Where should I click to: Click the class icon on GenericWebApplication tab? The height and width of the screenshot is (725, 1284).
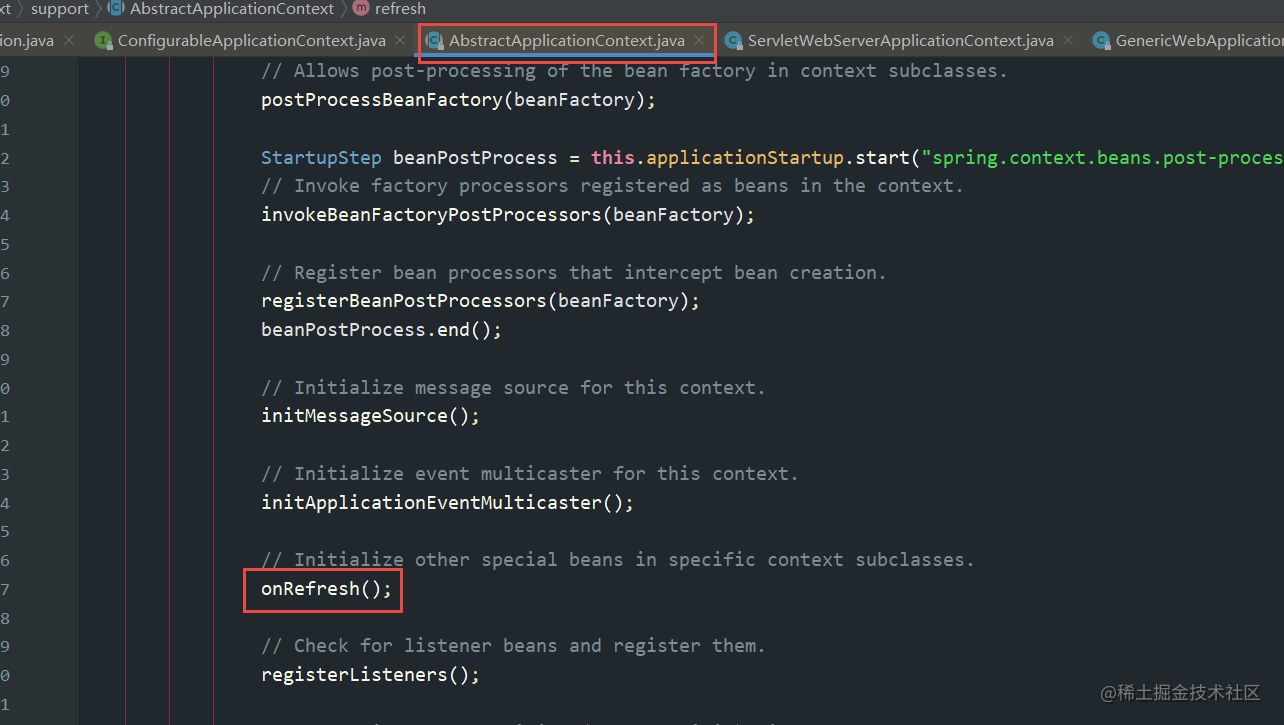pyautogui.click(x=1101, y=41)
